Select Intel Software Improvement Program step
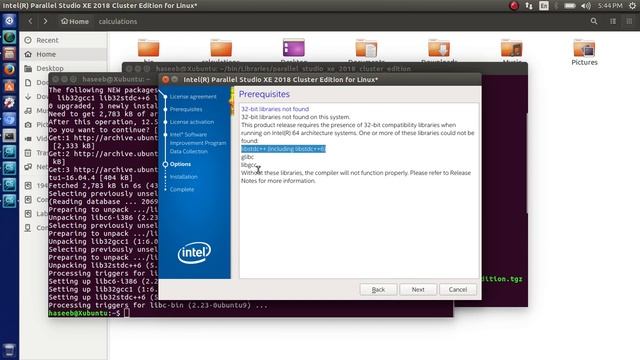The height and width of the screenshot is (360, 640). click(198, 143)
